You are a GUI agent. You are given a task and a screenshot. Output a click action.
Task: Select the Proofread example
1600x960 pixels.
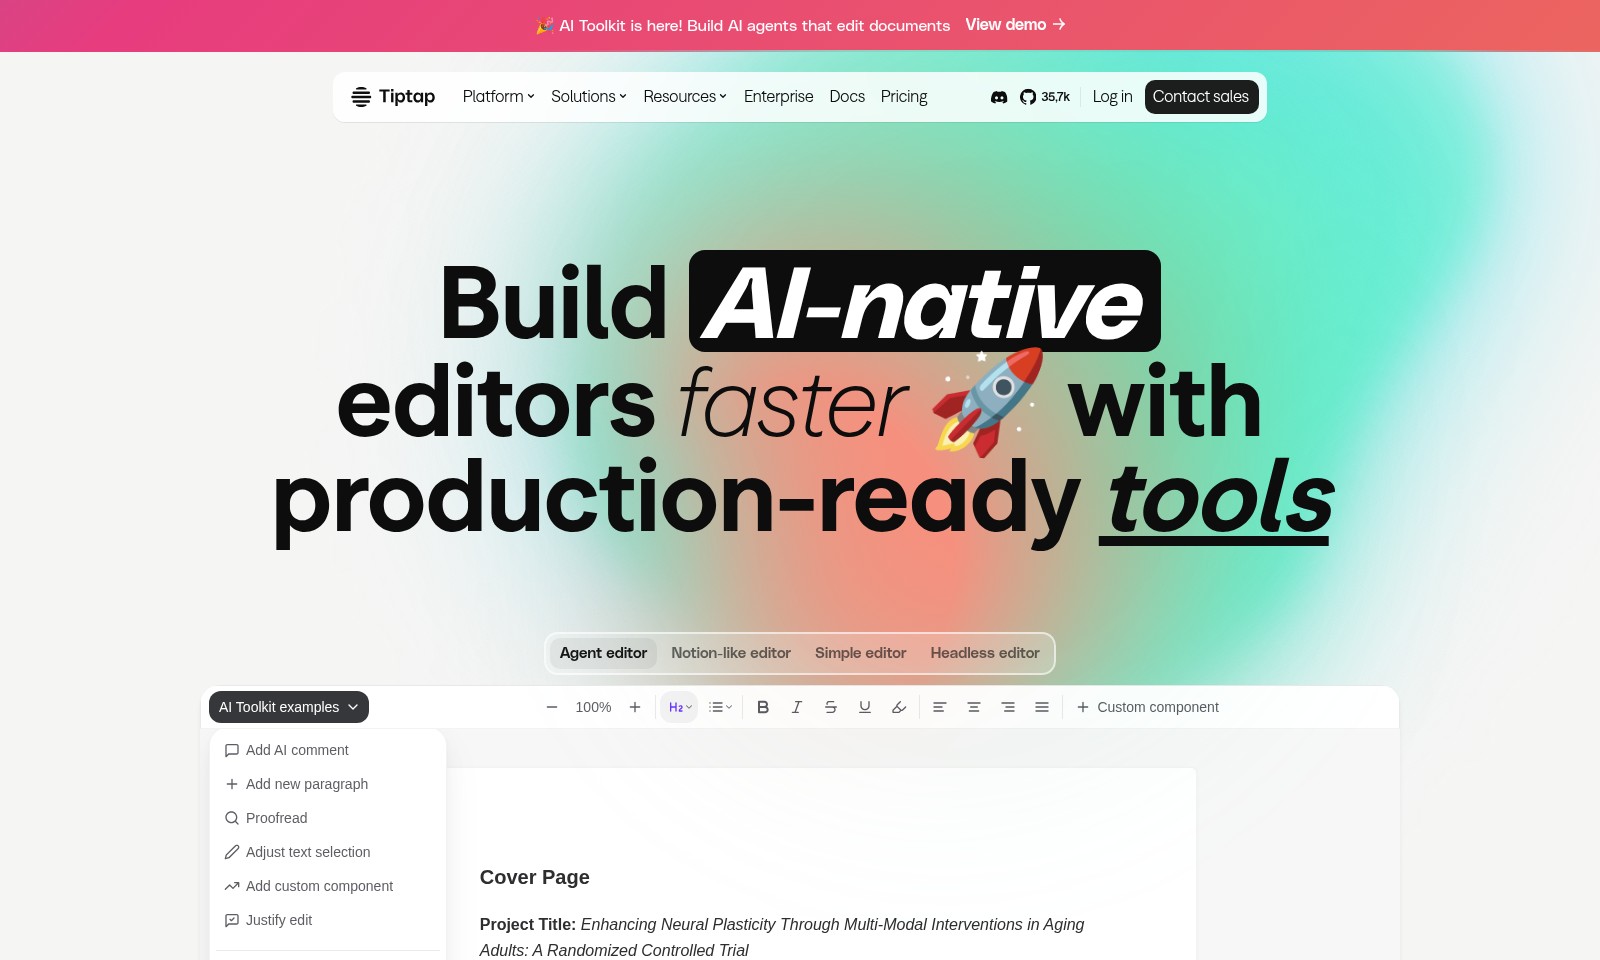pos(328,818)
